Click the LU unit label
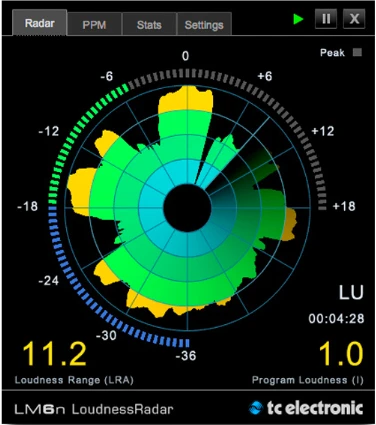The height and width of the screenshot is (425, 376). 351,292
